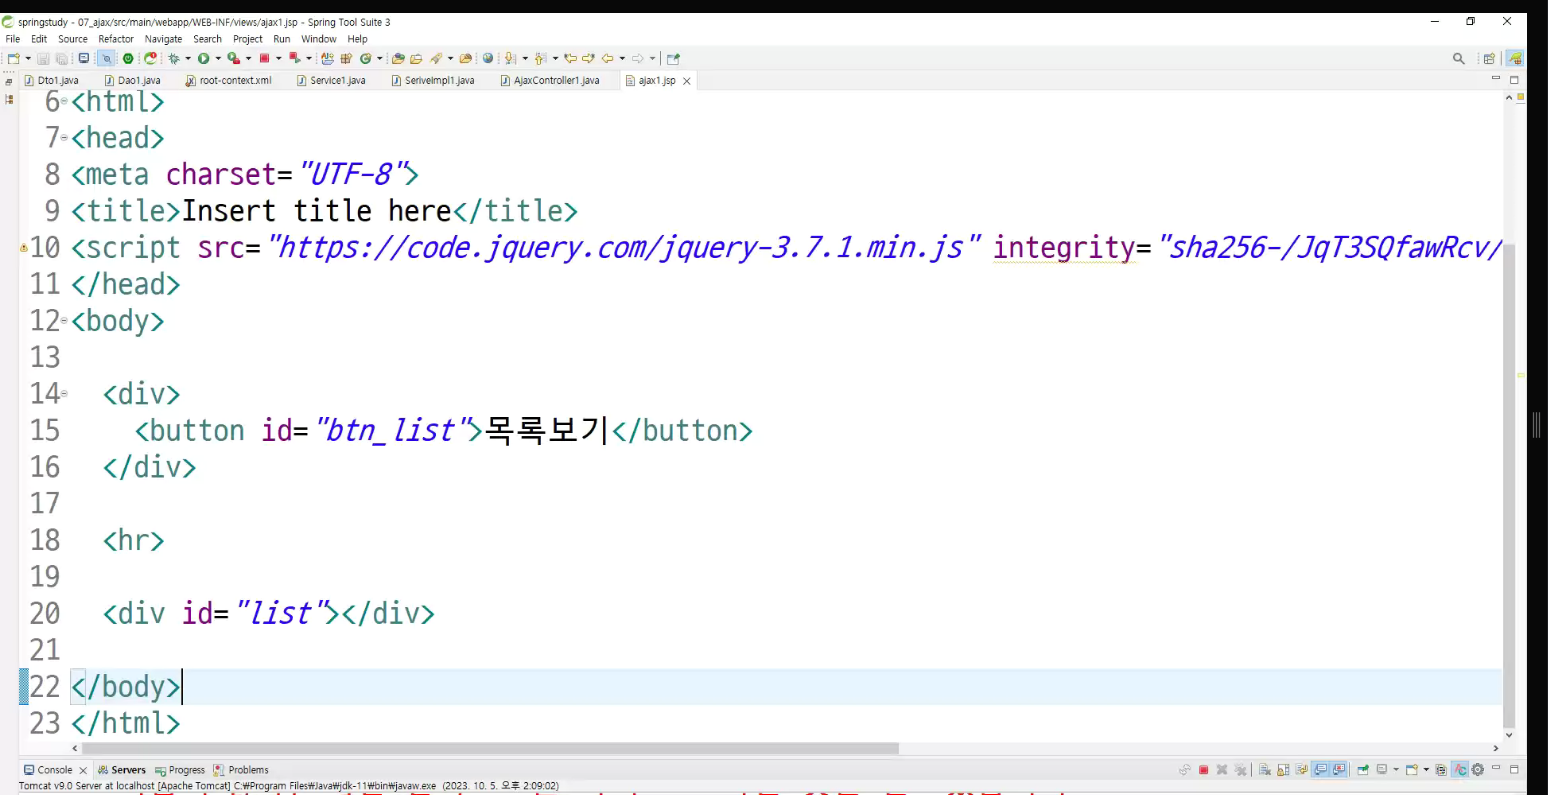Open the File menu

pyautogui.click(x=13, y=39)
